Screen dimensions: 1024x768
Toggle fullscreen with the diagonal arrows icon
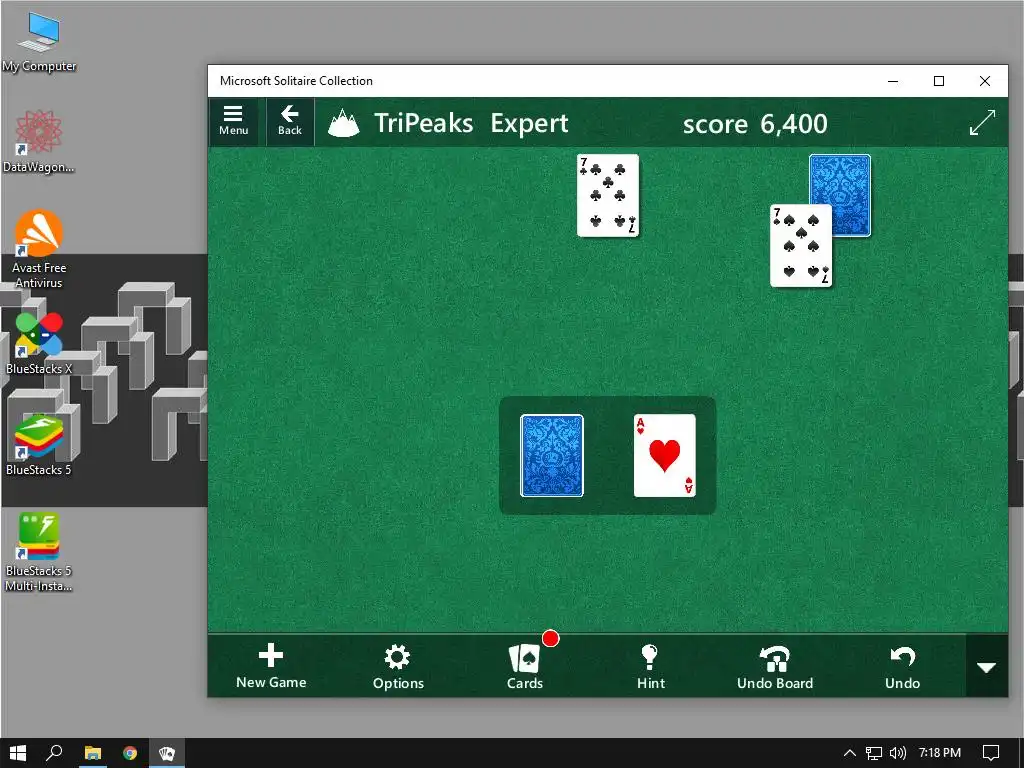point(982,122)
